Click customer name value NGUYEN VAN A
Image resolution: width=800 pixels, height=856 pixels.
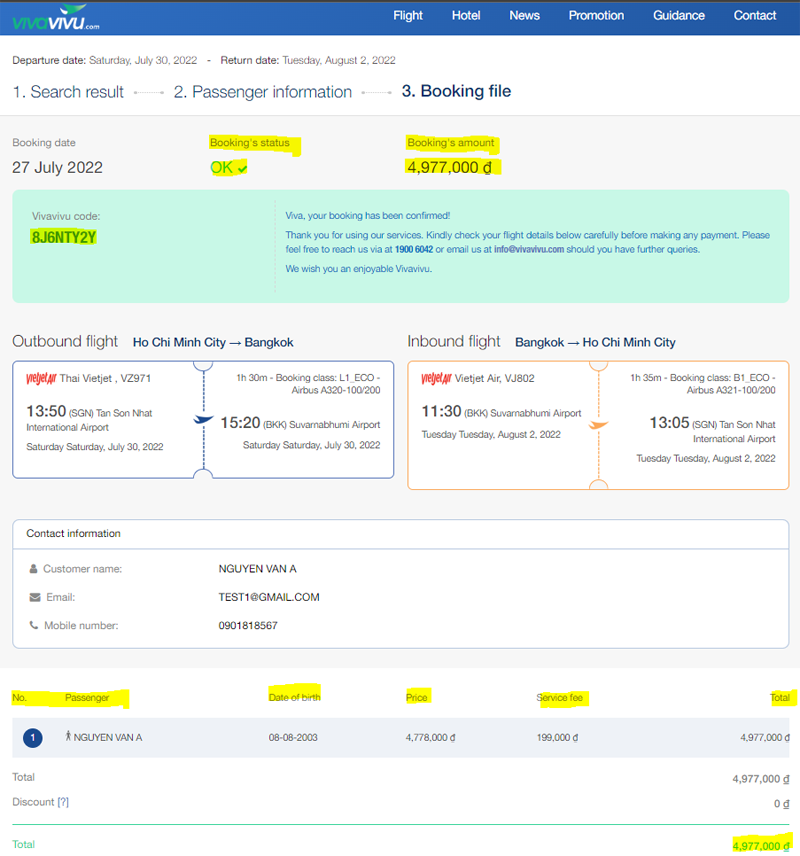[257, 569]
